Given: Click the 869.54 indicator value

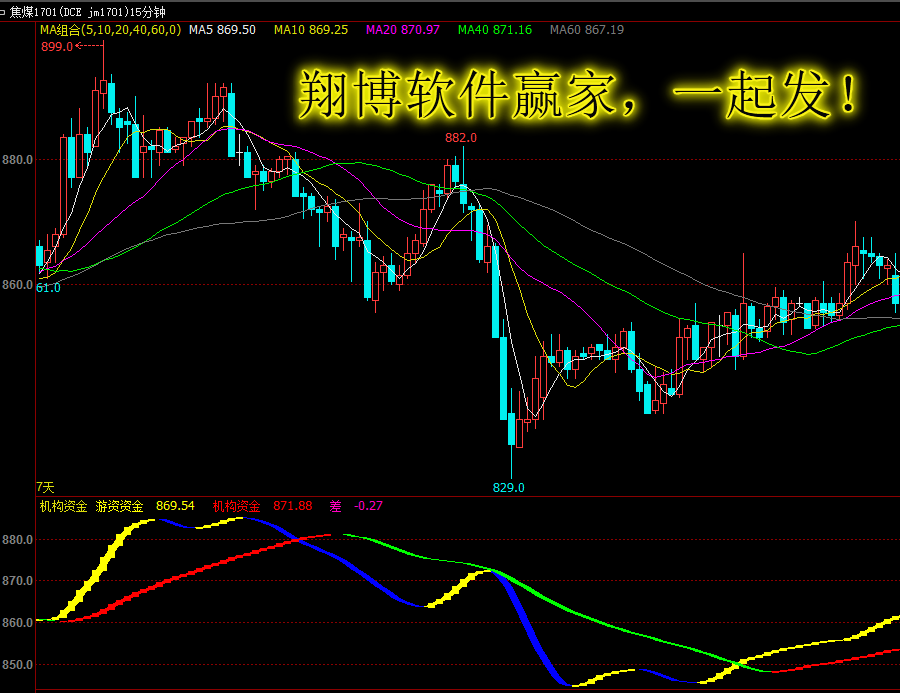Looking at the screenshot, I should click(175, 506).
